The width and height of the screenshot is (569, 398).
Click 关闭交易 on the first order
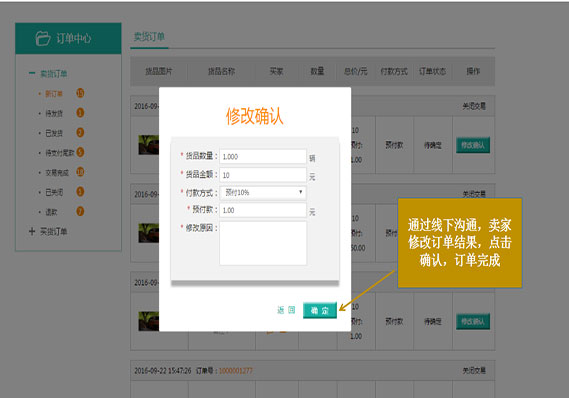pos(474,106)
